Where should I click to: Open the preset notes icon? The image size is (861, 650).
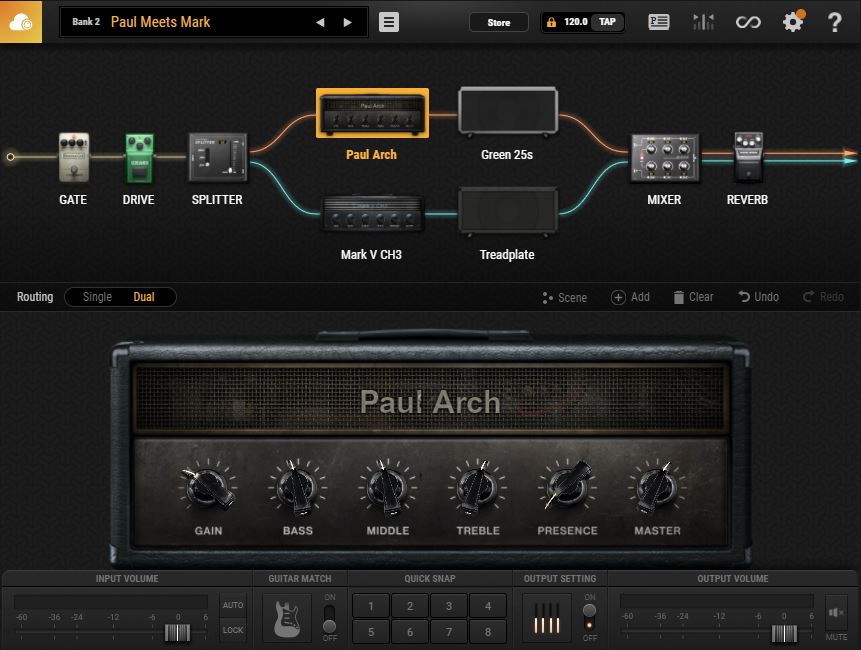pos(658,22)
